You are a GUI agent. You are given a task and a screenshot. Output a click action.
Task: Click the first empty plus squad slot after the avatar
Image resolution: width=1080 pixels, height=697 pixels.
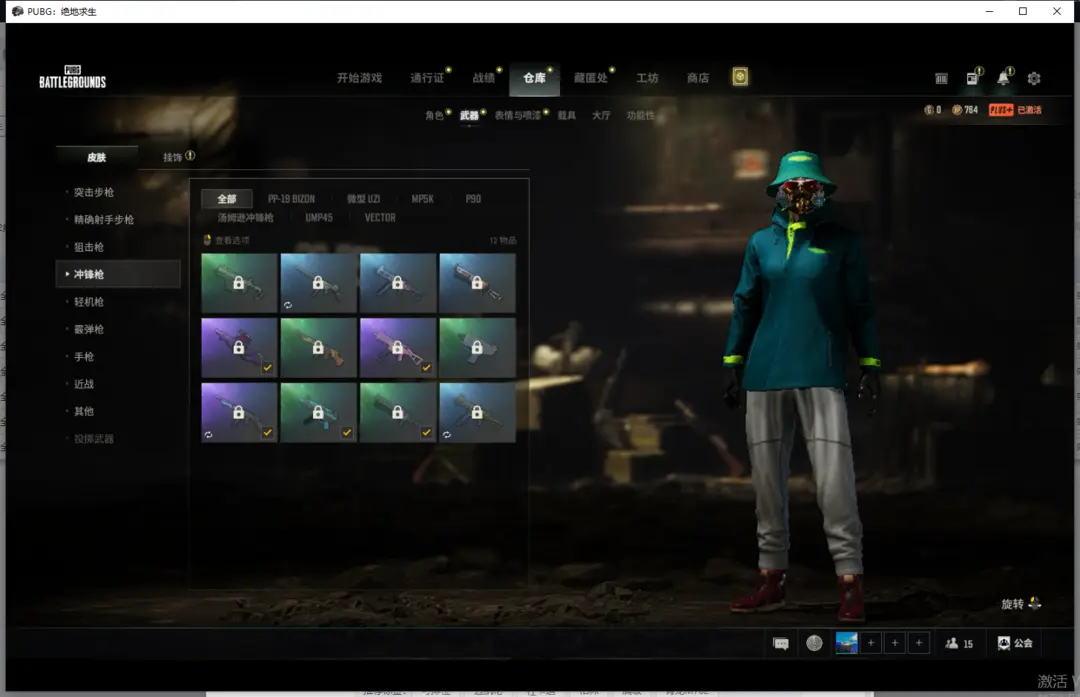[x=871, y=643]
